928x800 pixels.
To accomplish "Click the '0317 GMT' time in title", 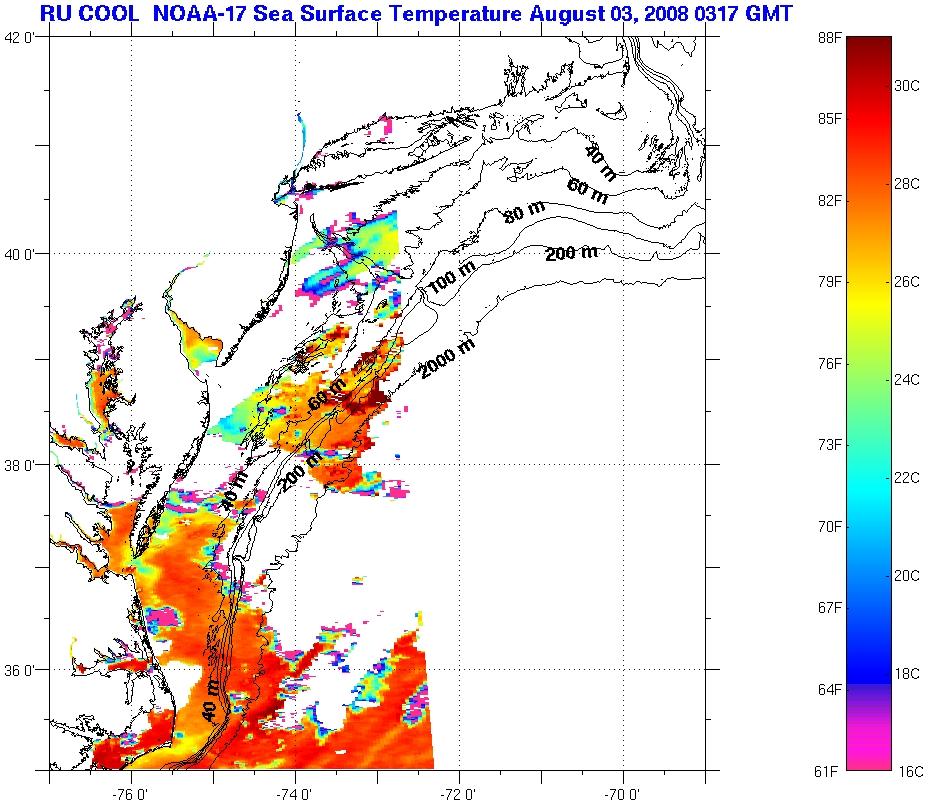I will tap(743, 14).
